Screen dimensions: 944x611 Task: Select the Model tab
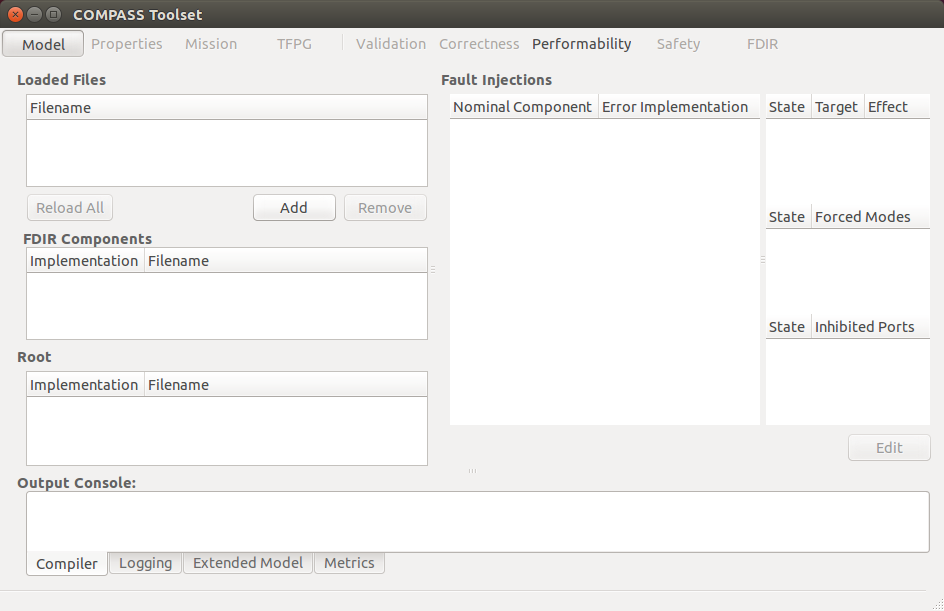43,44
